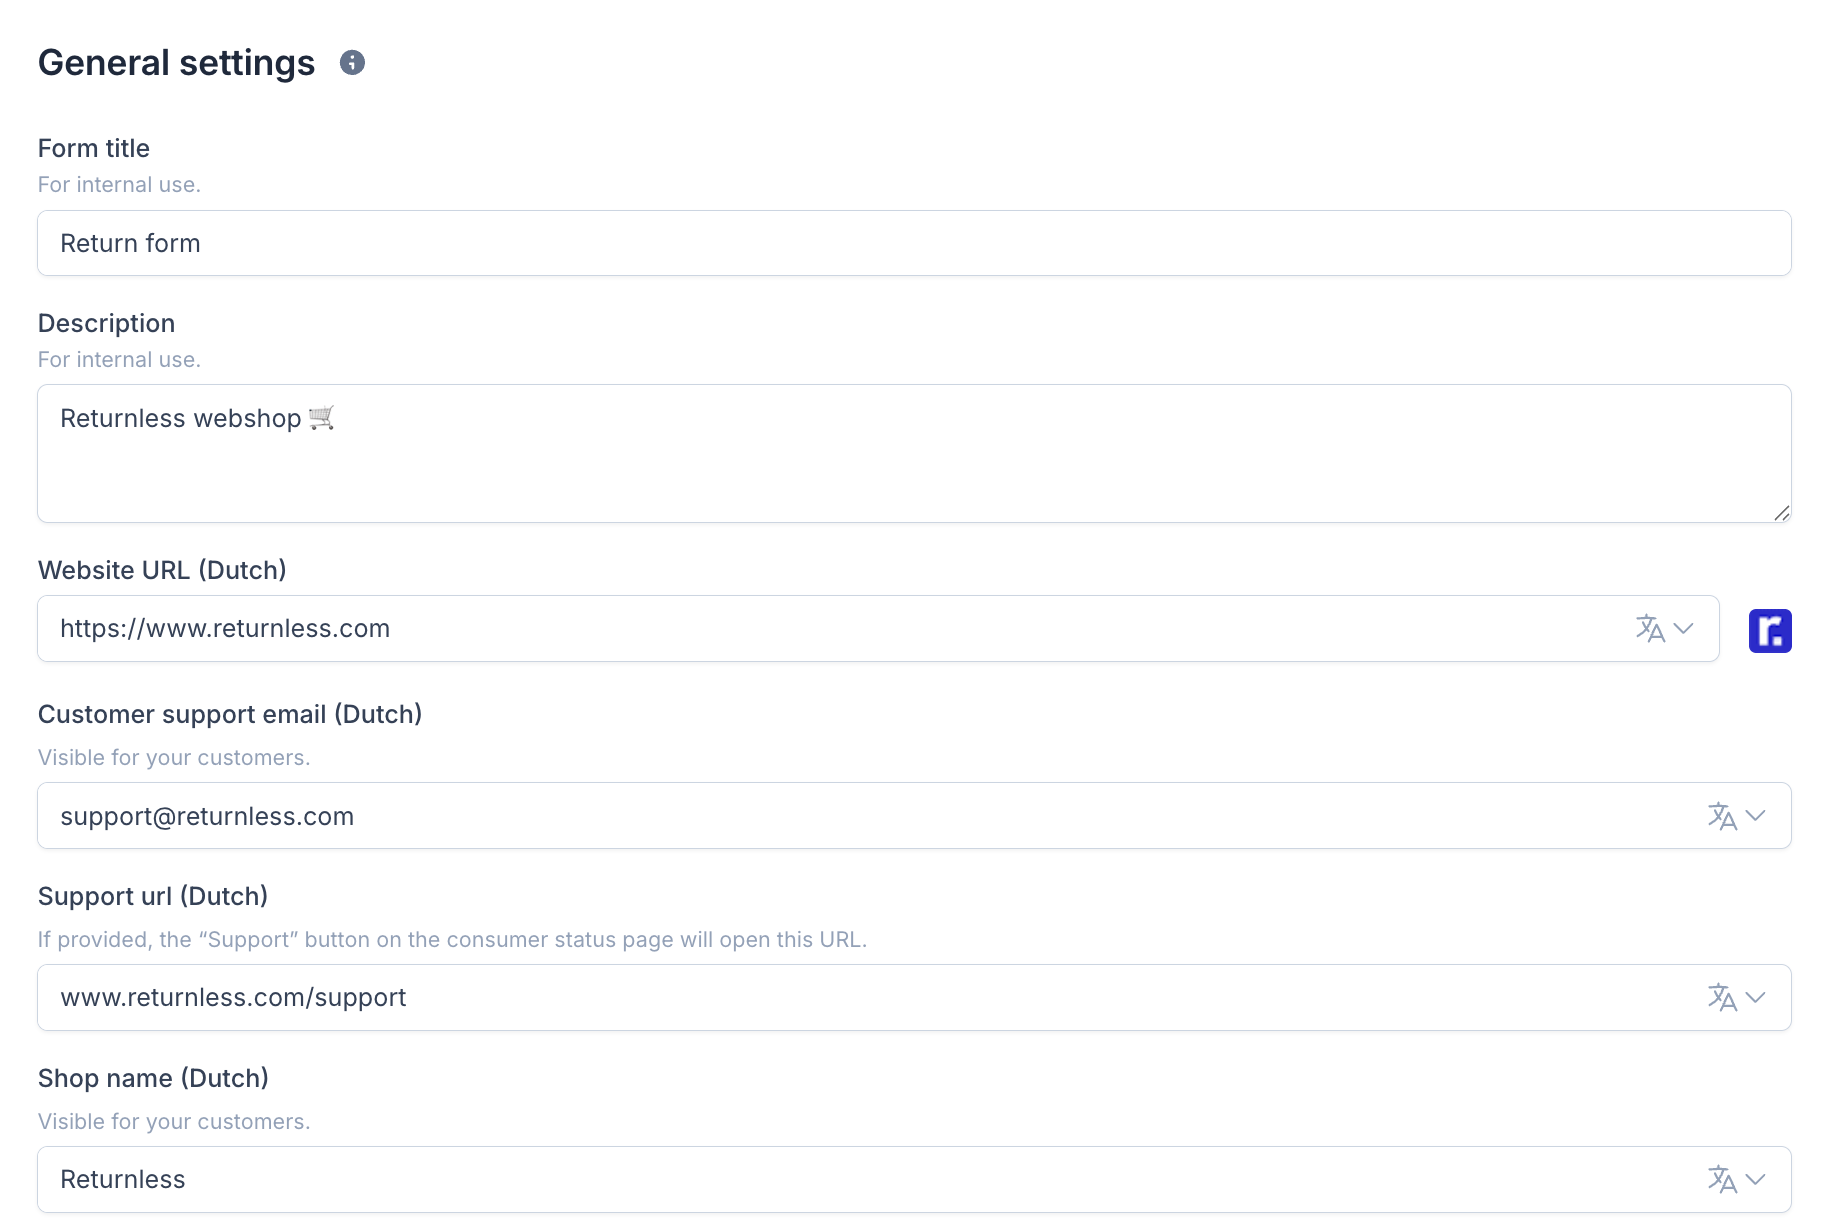Viewport: 1828px width, 1232px height.
Task: Expand language chevron in support email field
Action: 1756,816
